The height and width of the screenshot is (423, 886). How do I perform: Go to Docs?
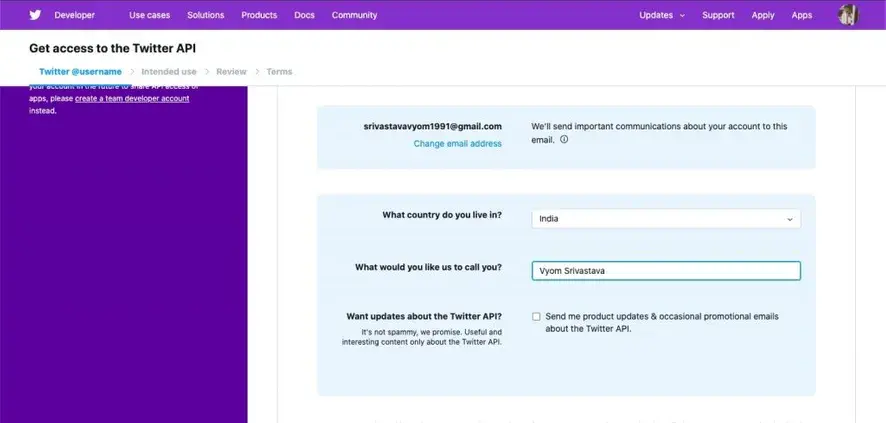(304, 15)
